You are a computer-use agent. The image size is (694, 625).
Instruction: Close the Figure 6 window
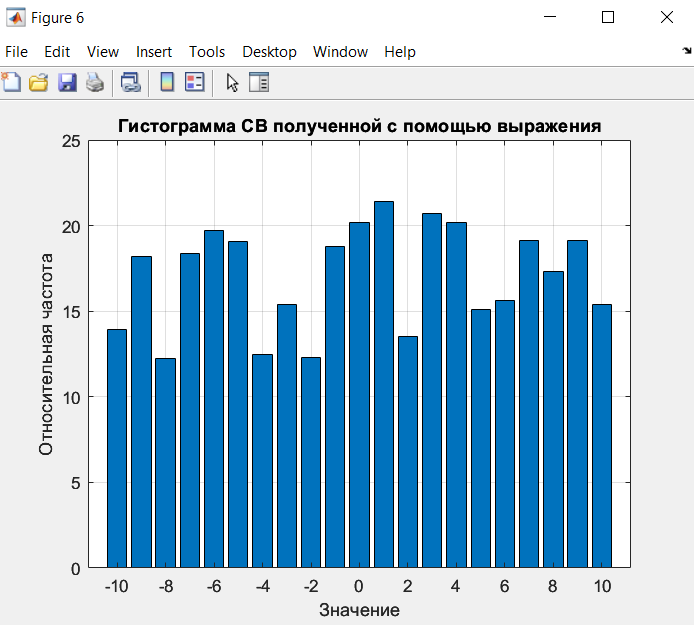tap(667, 17)
